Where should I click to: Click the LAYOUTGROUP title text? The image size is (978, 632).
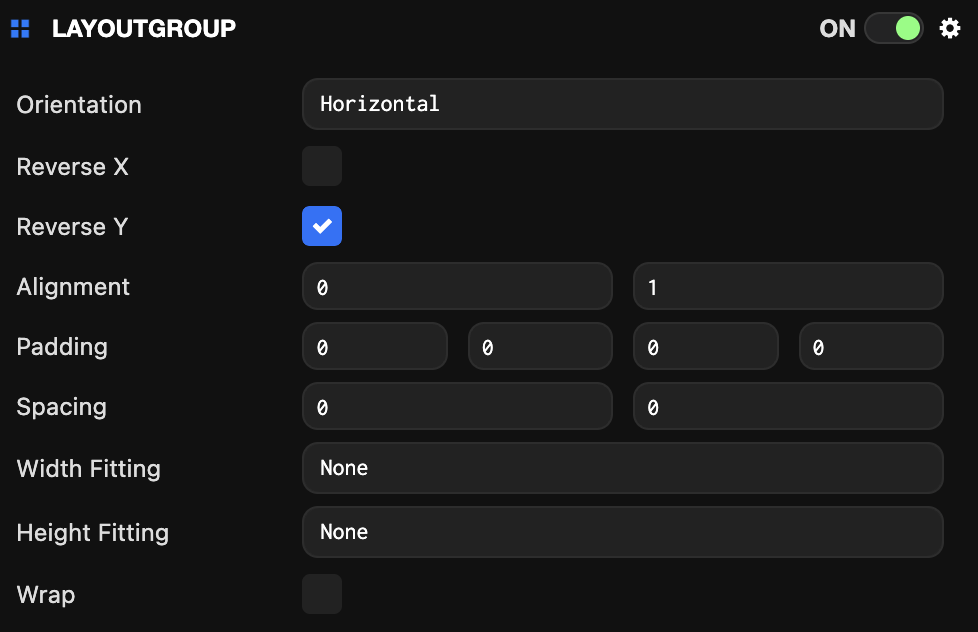pos(143,28)
